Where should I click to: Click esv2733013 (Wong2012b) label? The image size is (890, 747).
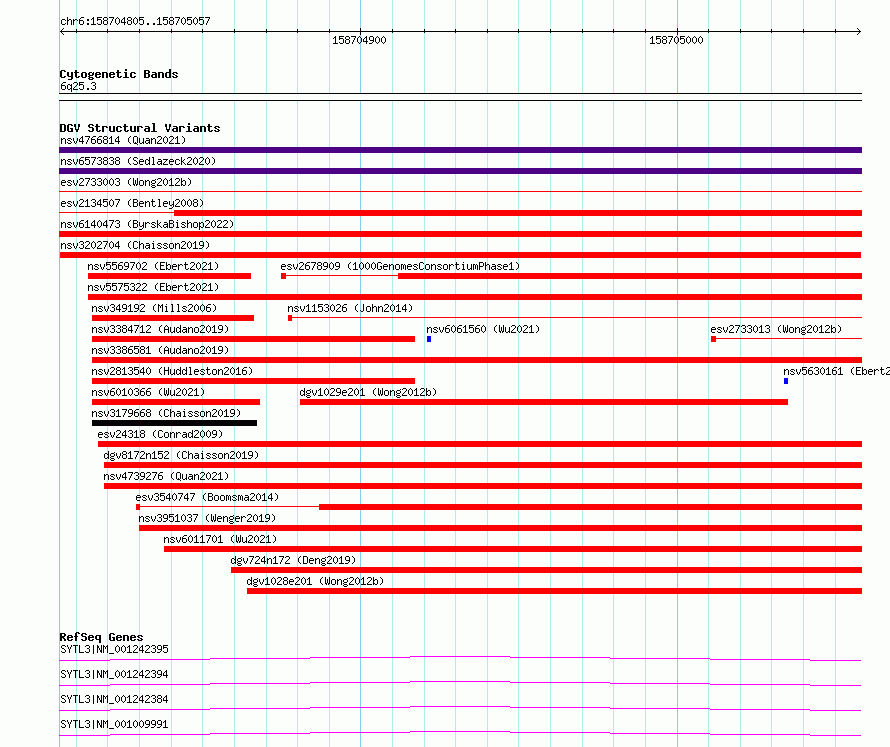776,329
